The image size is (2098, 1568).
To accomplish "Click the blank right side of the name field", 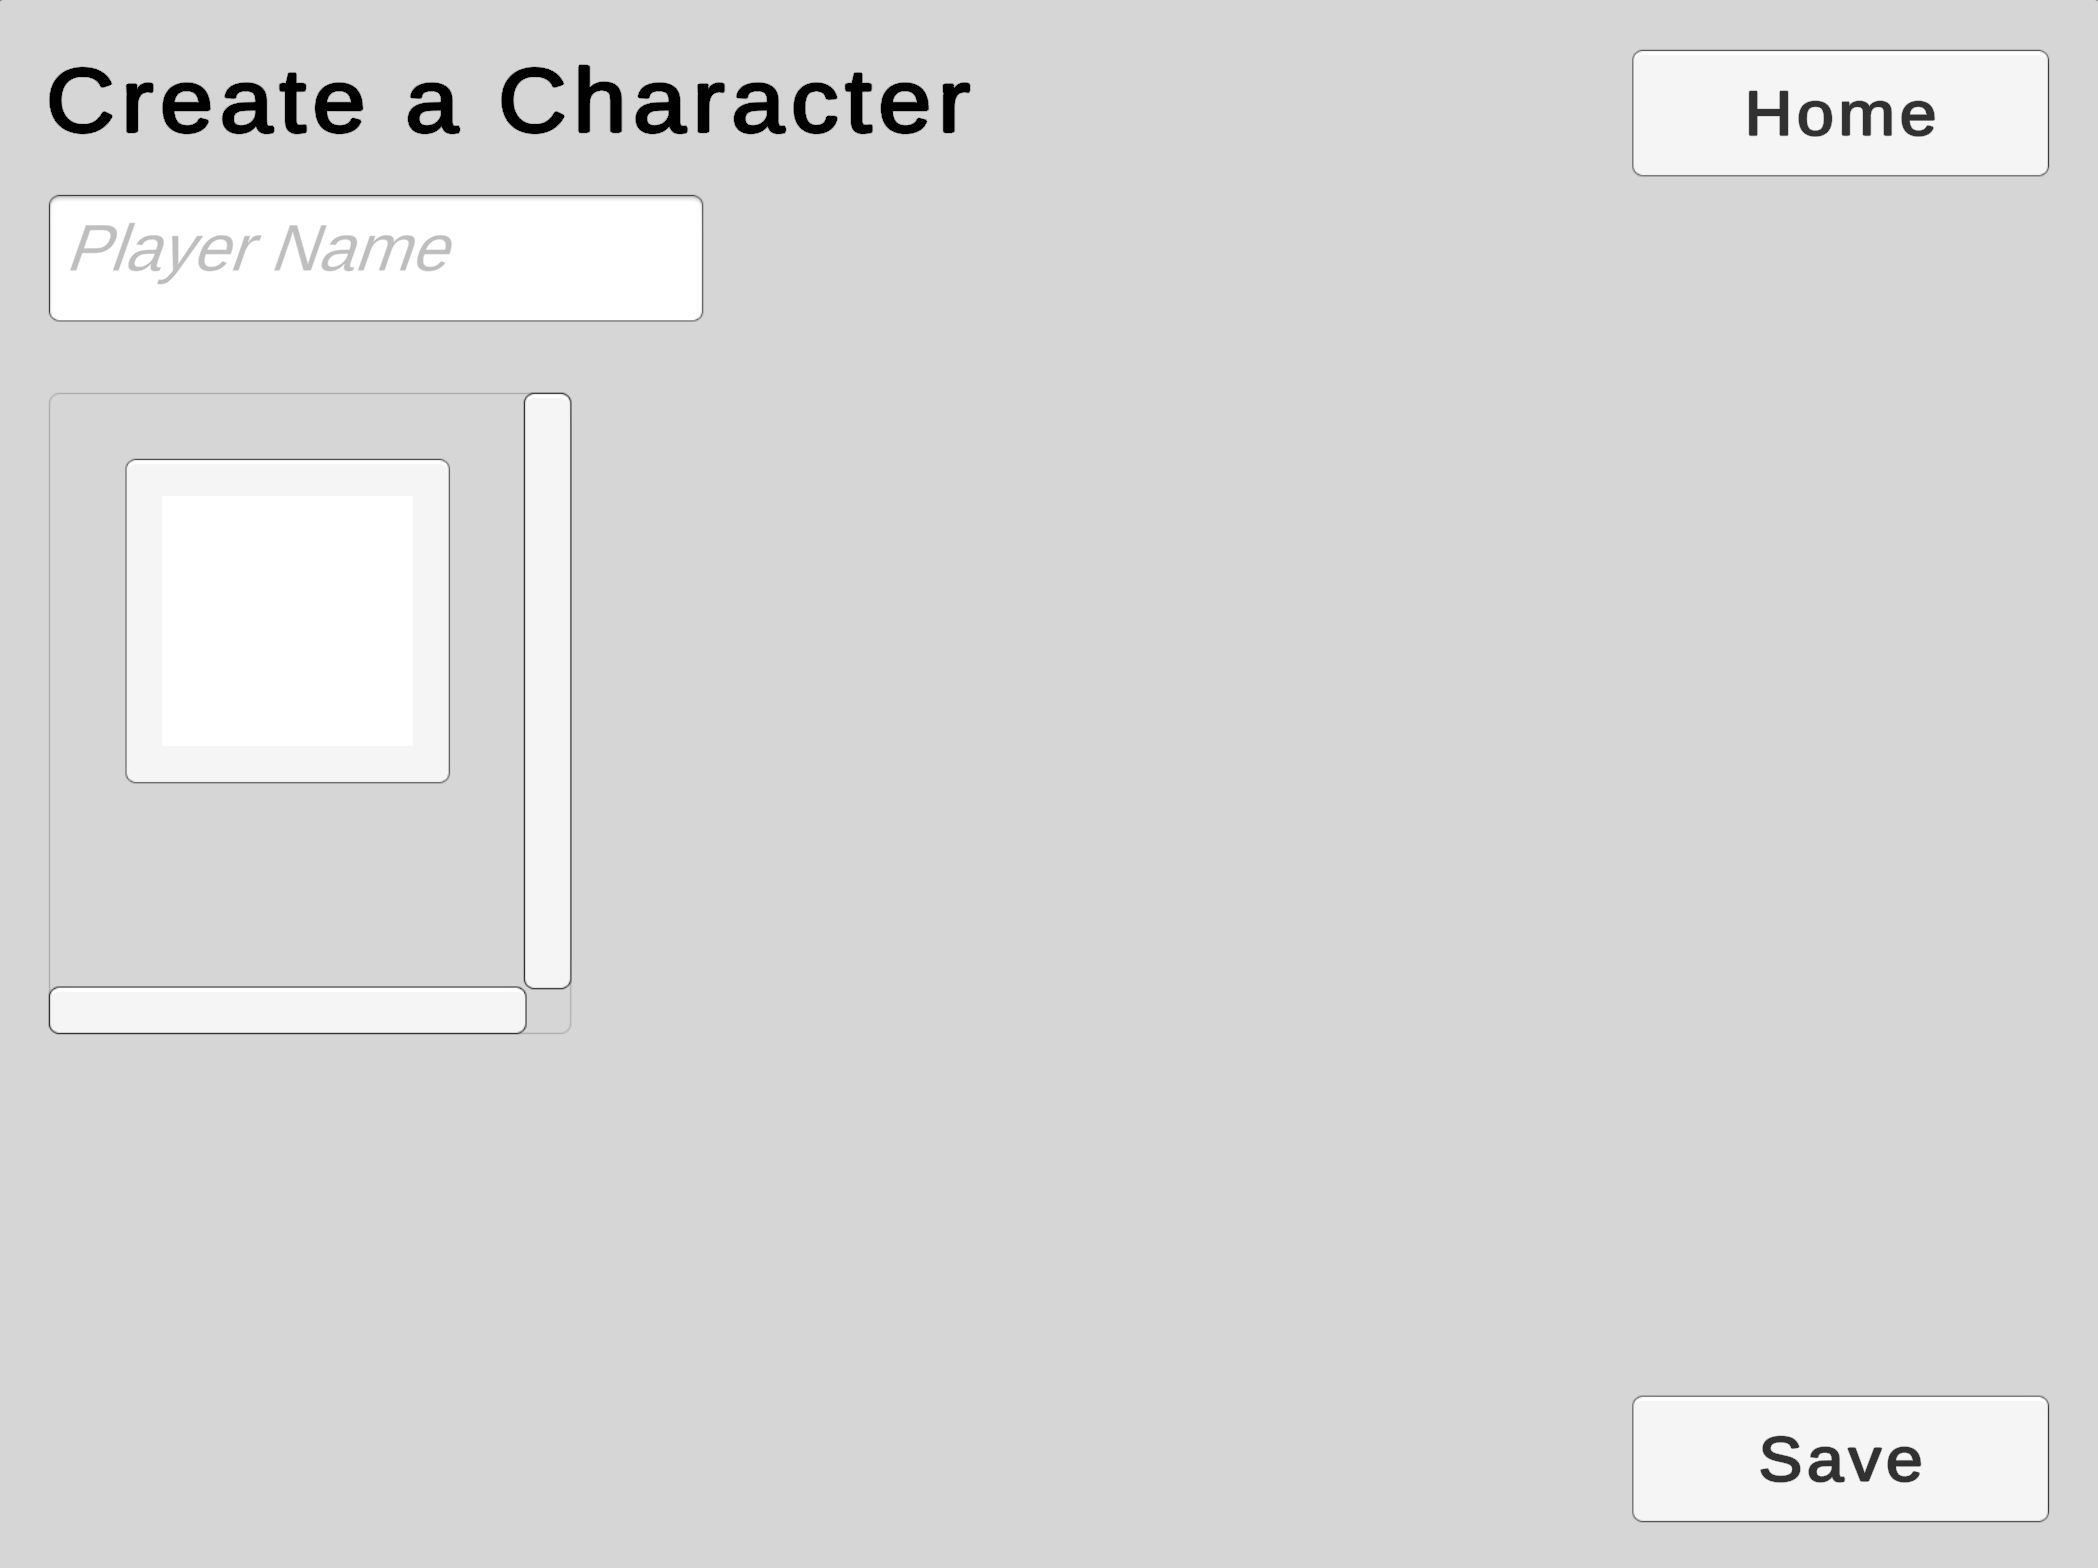I will click(x=600, y=258).
